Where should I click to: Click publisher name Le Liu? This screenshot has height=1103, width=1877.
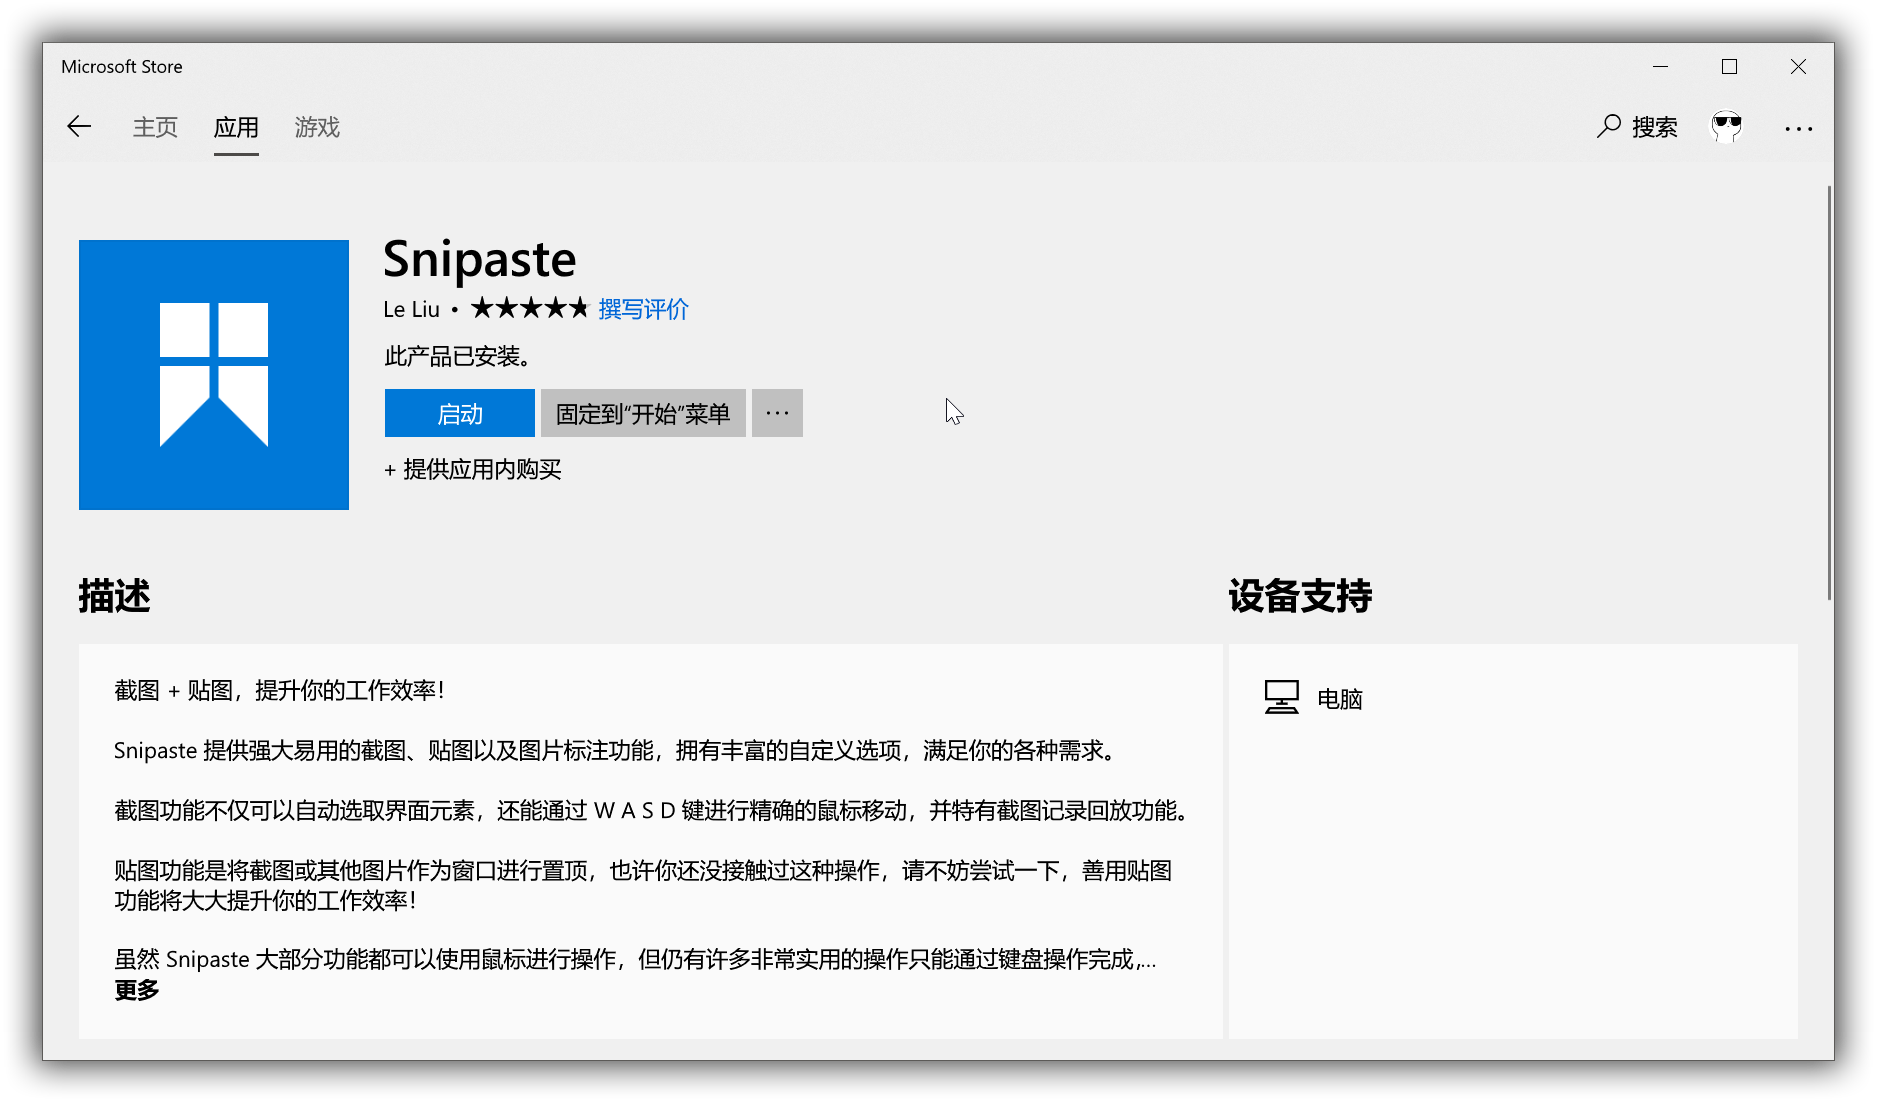(x=411, y=309)
